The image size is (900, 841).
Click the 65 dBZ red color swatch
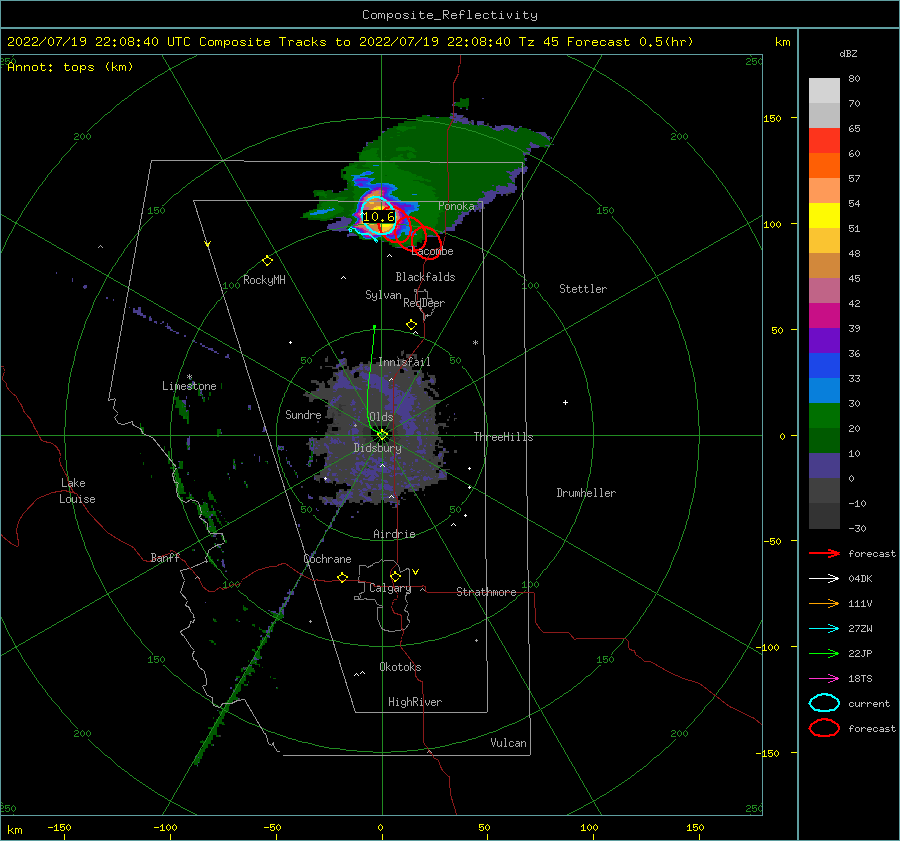824,141
